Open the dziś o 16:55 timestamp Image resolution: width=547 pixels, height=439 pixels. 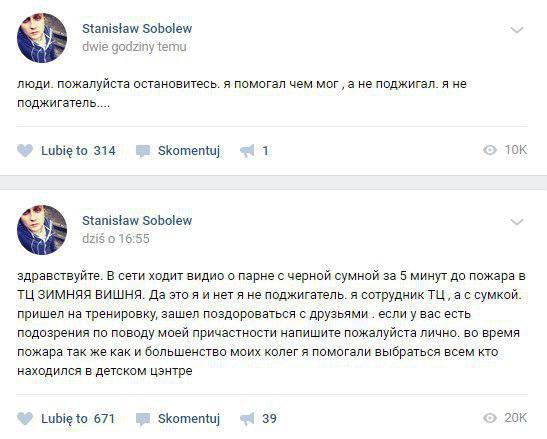(x=116, y=239)
